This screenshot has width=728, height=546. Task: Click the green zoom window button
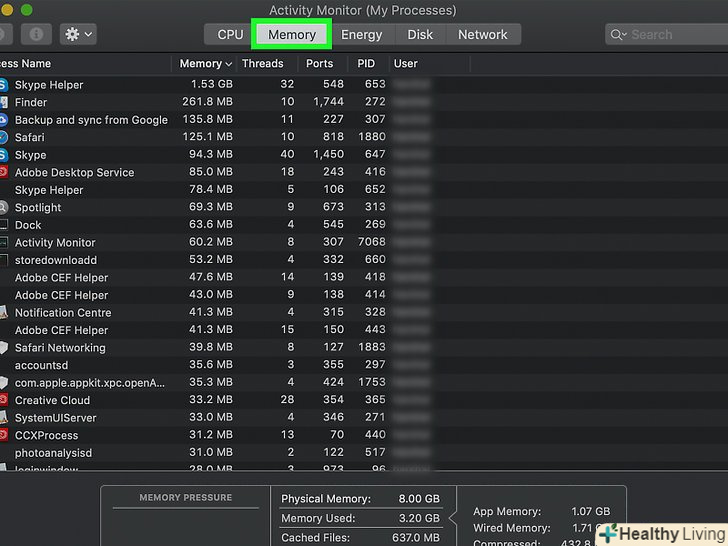26,9
